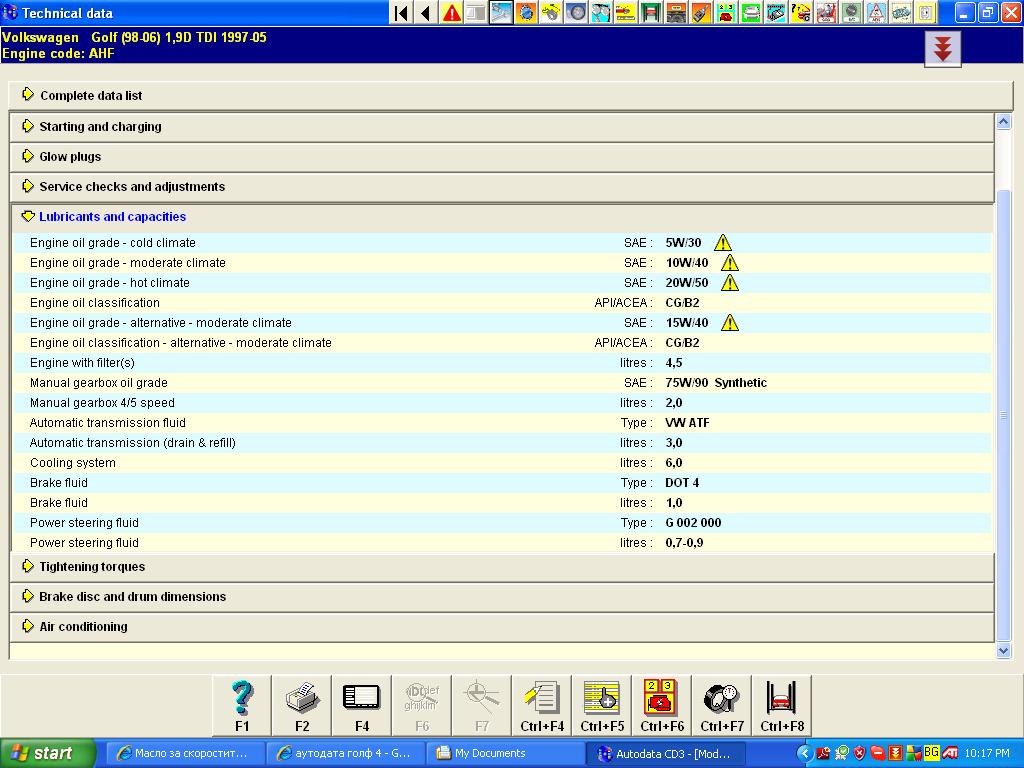
Task: Click the F2 print button
Action: pos(302,704)
